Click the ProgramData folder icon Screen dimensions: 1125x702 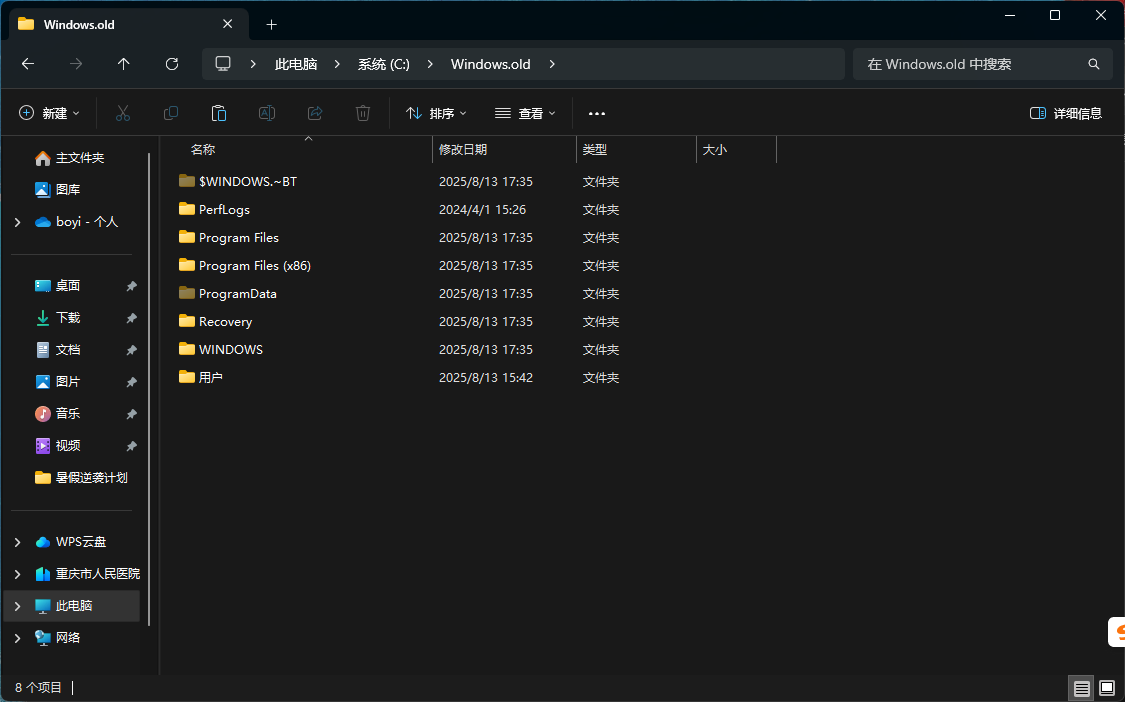(187, 293)
